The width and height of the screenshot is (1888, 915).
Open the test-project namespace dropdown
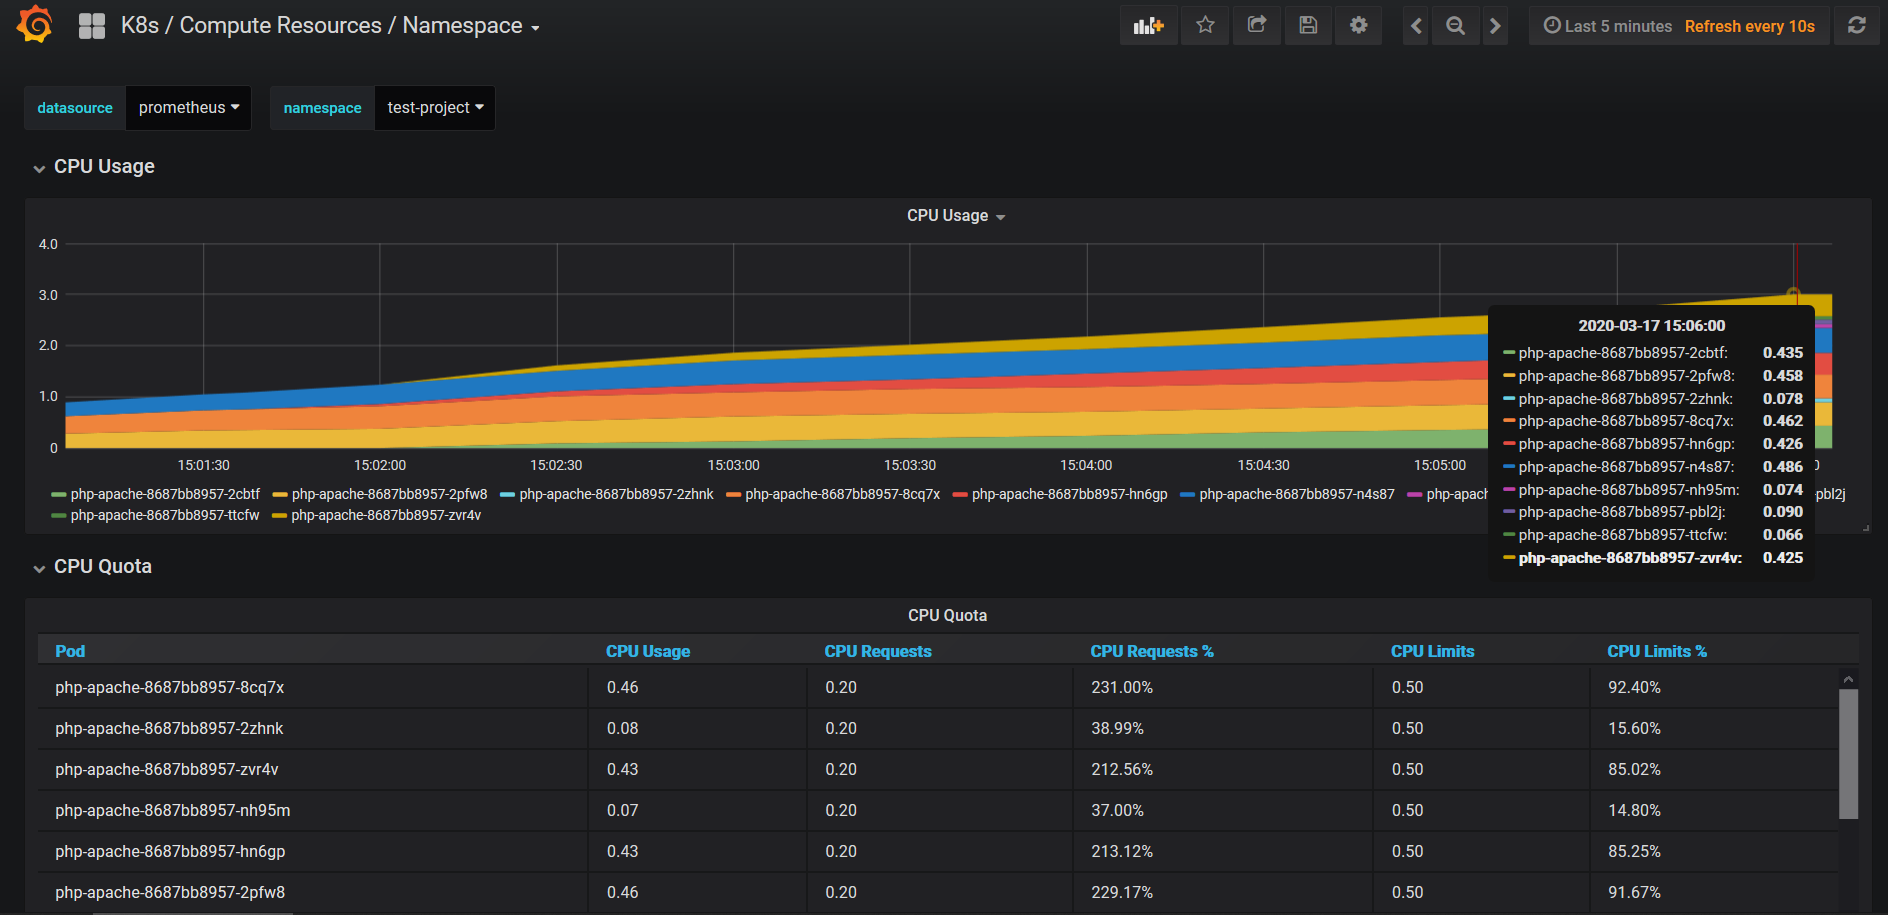pyautogui.click(x=435, y=108)
